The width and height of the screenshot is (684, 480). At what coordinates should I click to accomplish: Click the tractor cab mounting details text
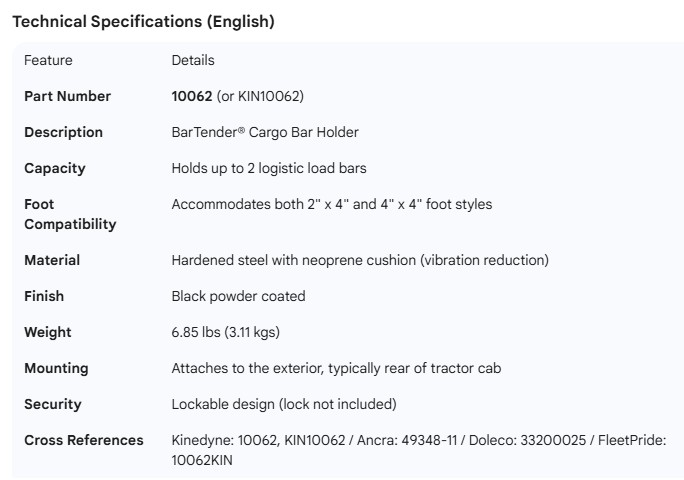pos(336,368)
